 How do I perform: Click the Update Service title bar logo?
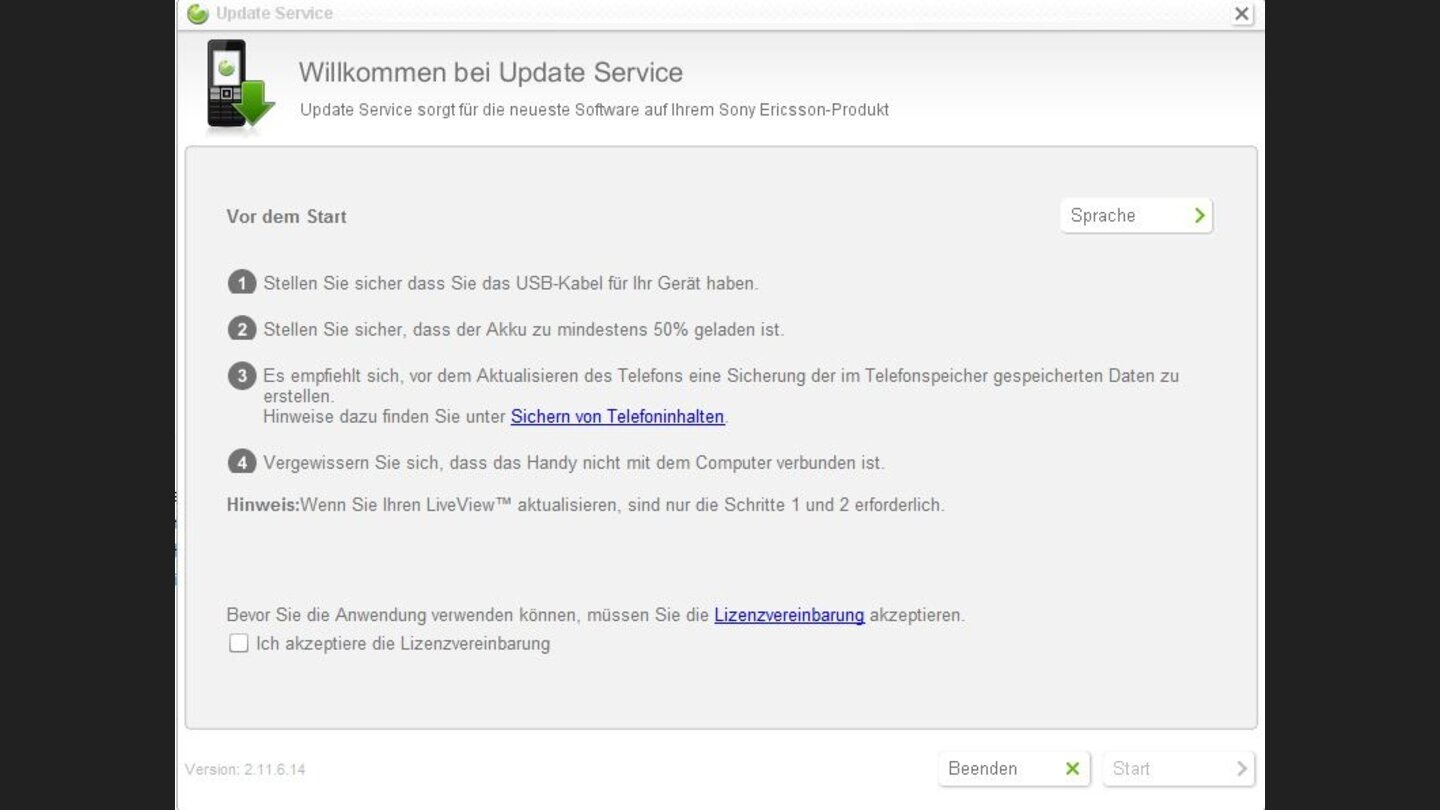[198, 13]
